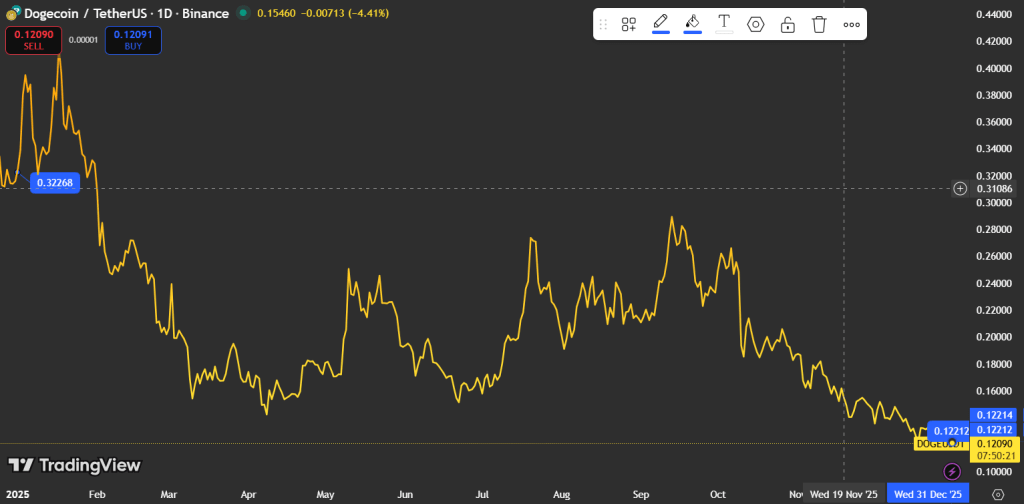Click the DOGEUSDT symbol label near price axis
The height and width of the screenshot is (504, 1024).
click(x=939, y=444)
